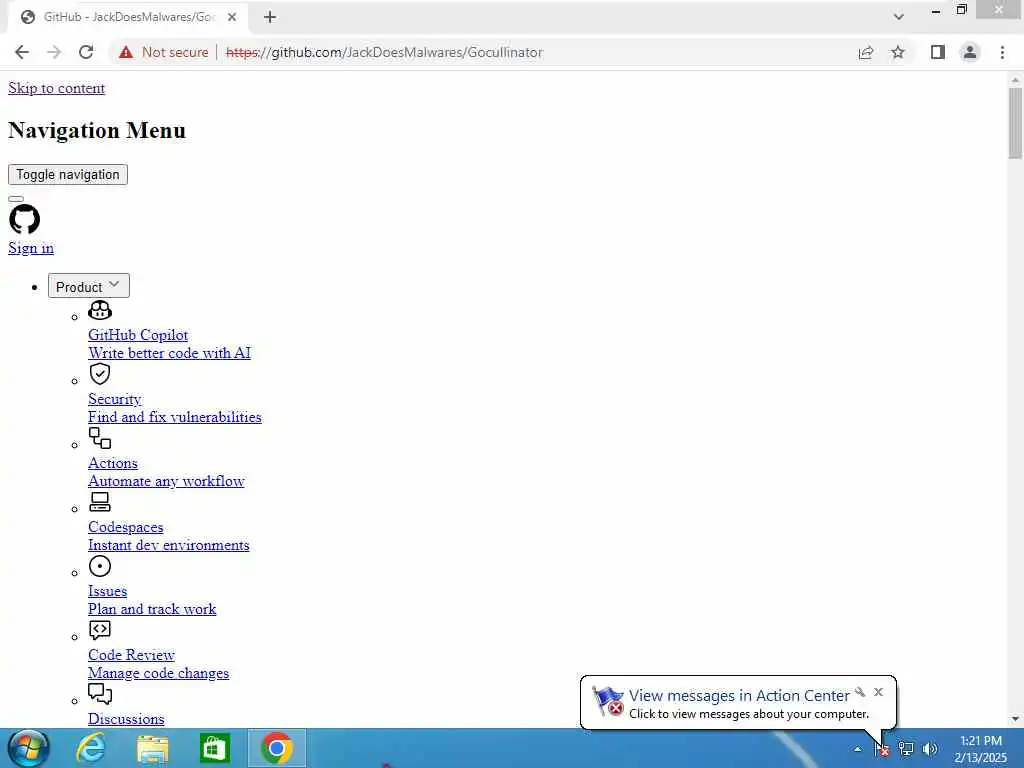Image resolution: width=1024 pixels, height=768 pixels.
Task: Open the Codespaces link
Action: point(126,527)
